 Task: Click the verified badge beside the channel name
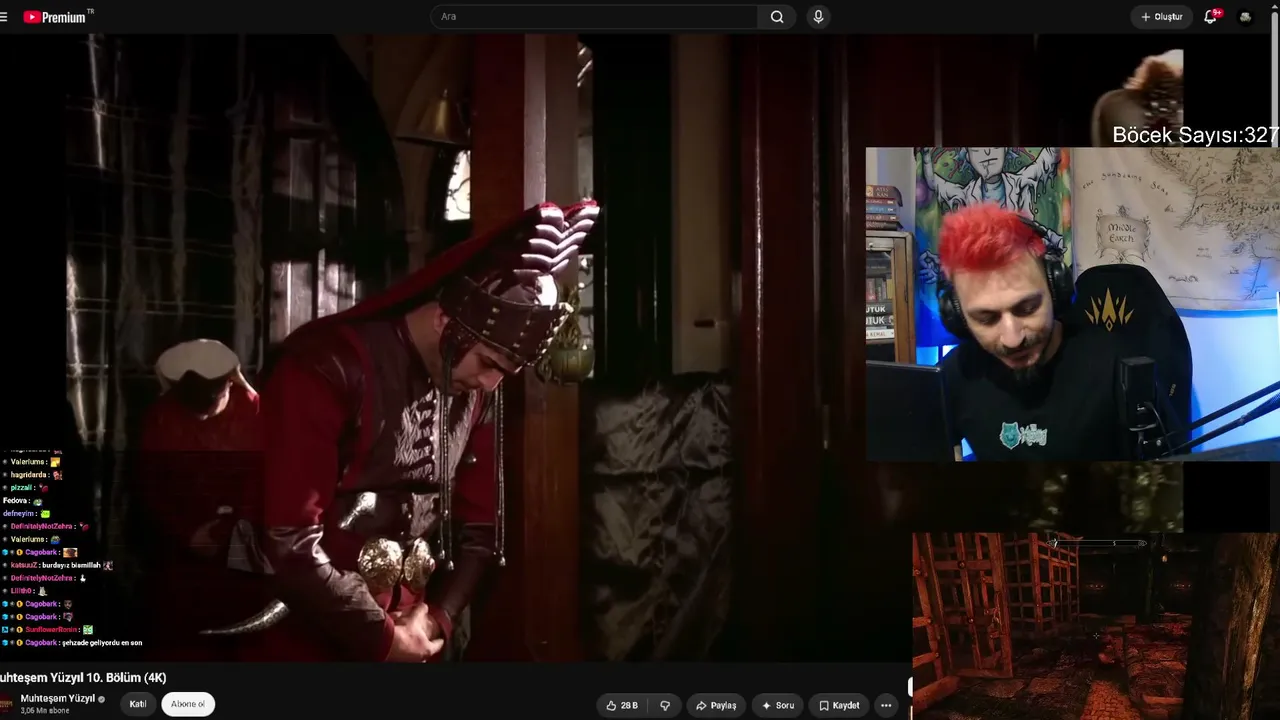101,699
